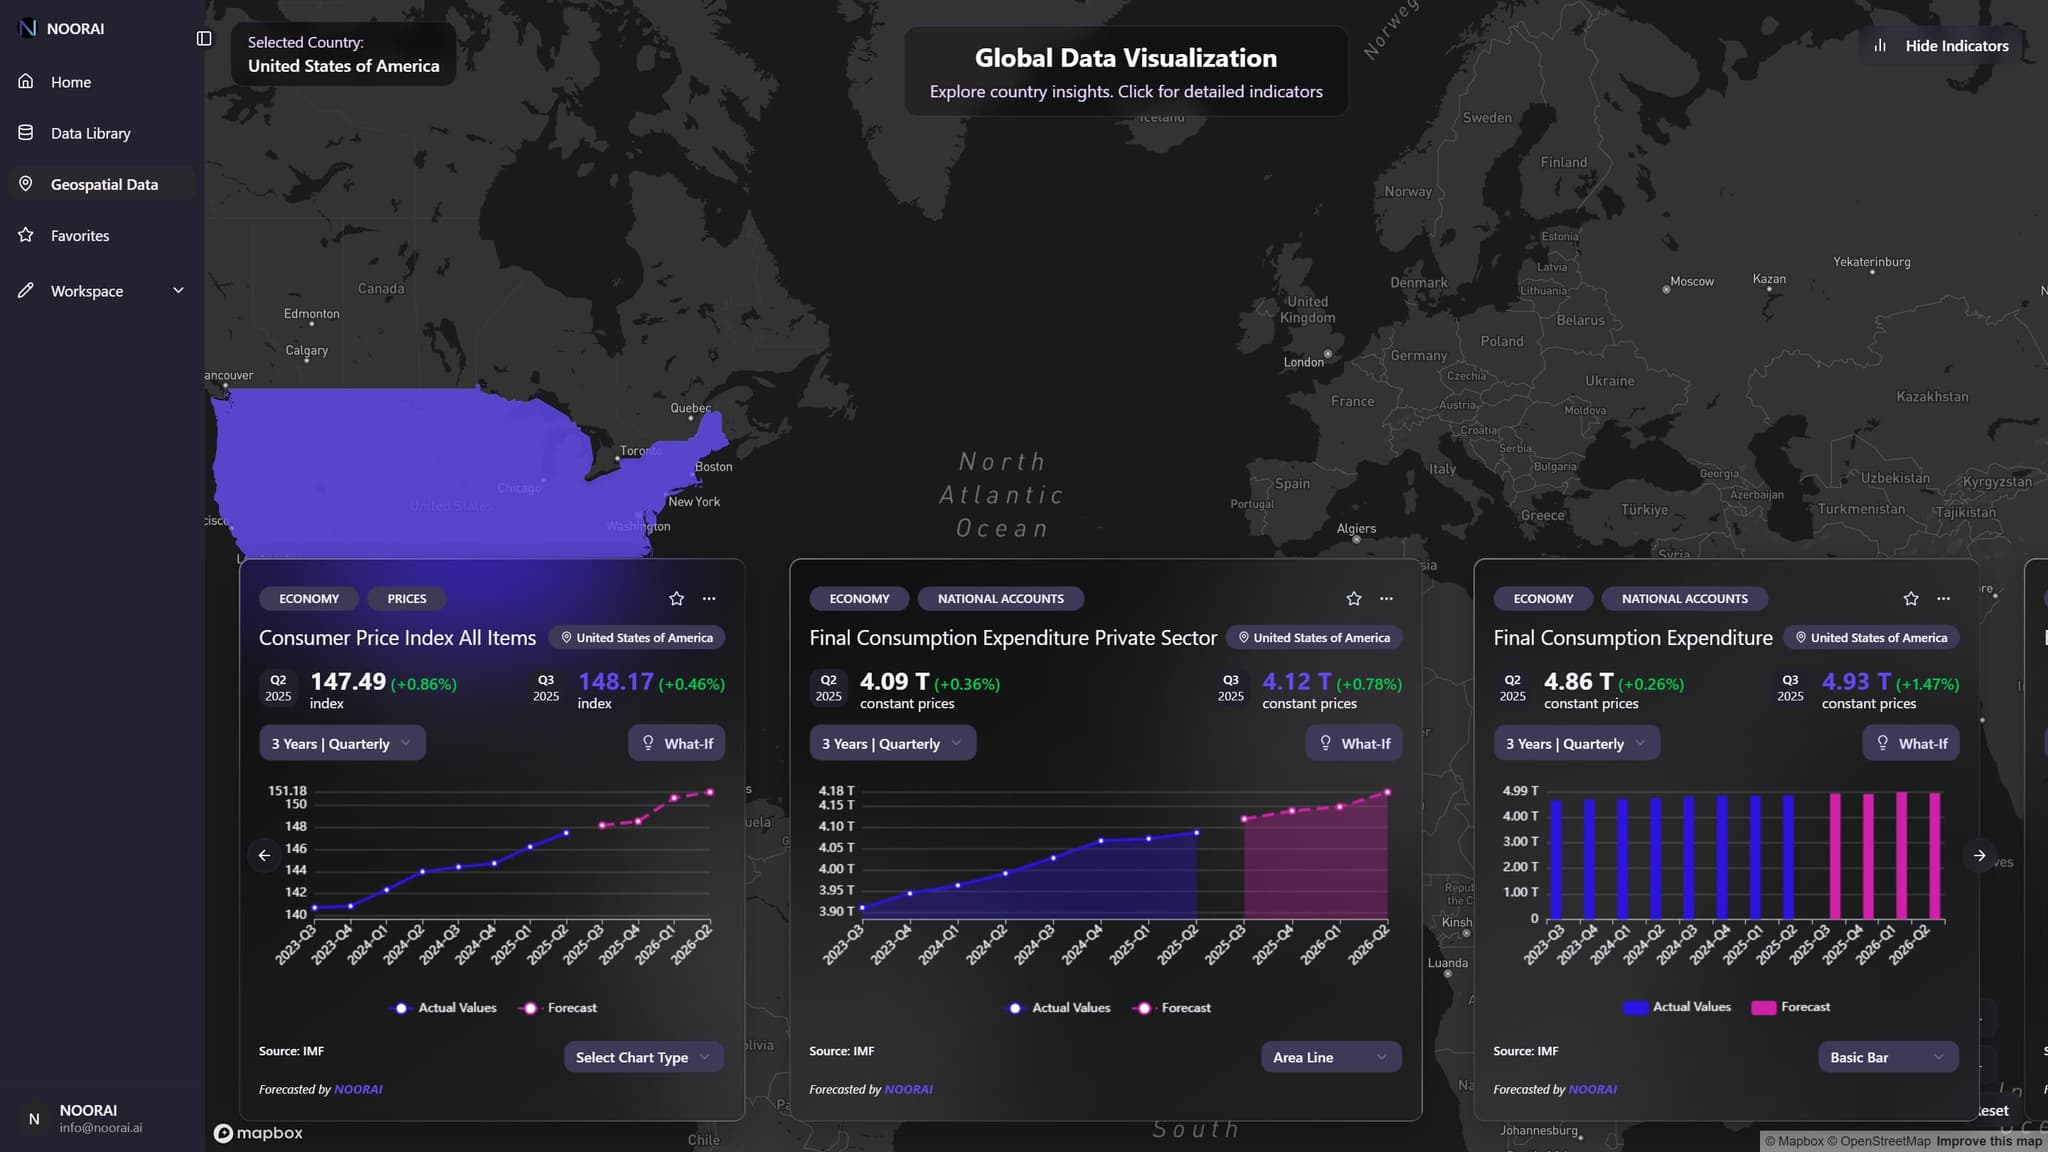
Task: Click the What-If button on the CPI card
Action: point(676,743)
